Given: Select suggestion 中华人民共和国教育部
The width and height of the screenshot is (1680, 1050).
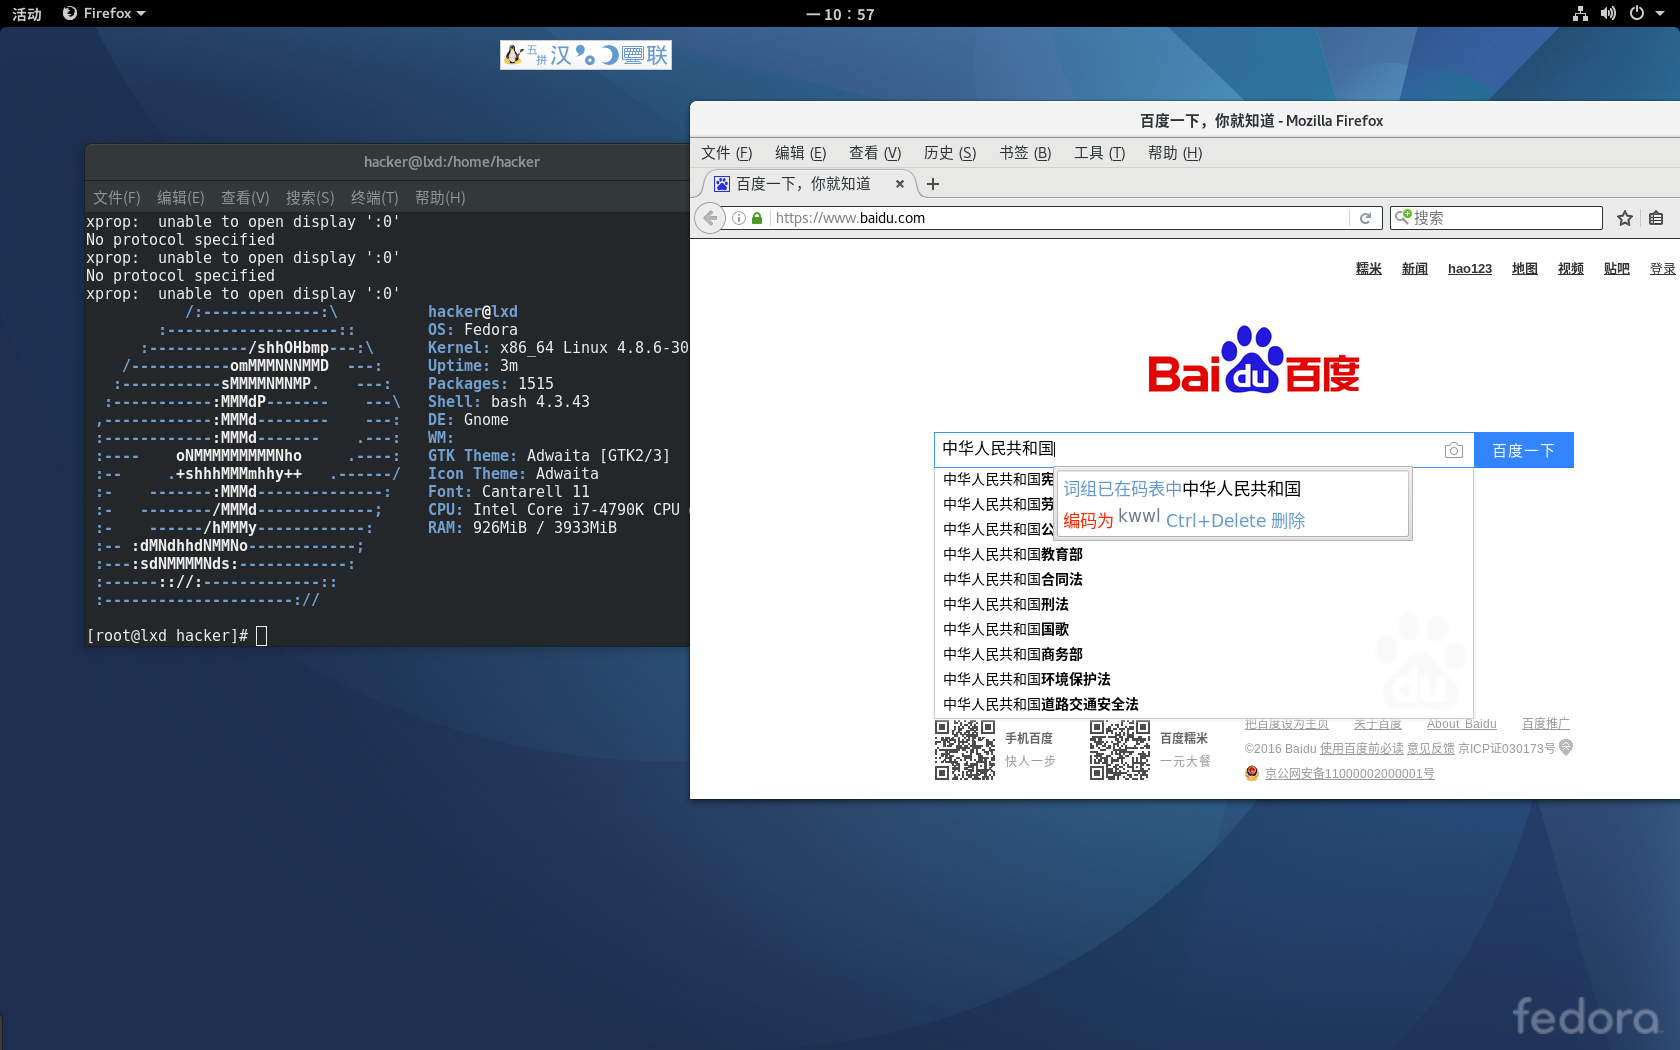Looking at the screenshot, I should click(x=1012, y=554).
